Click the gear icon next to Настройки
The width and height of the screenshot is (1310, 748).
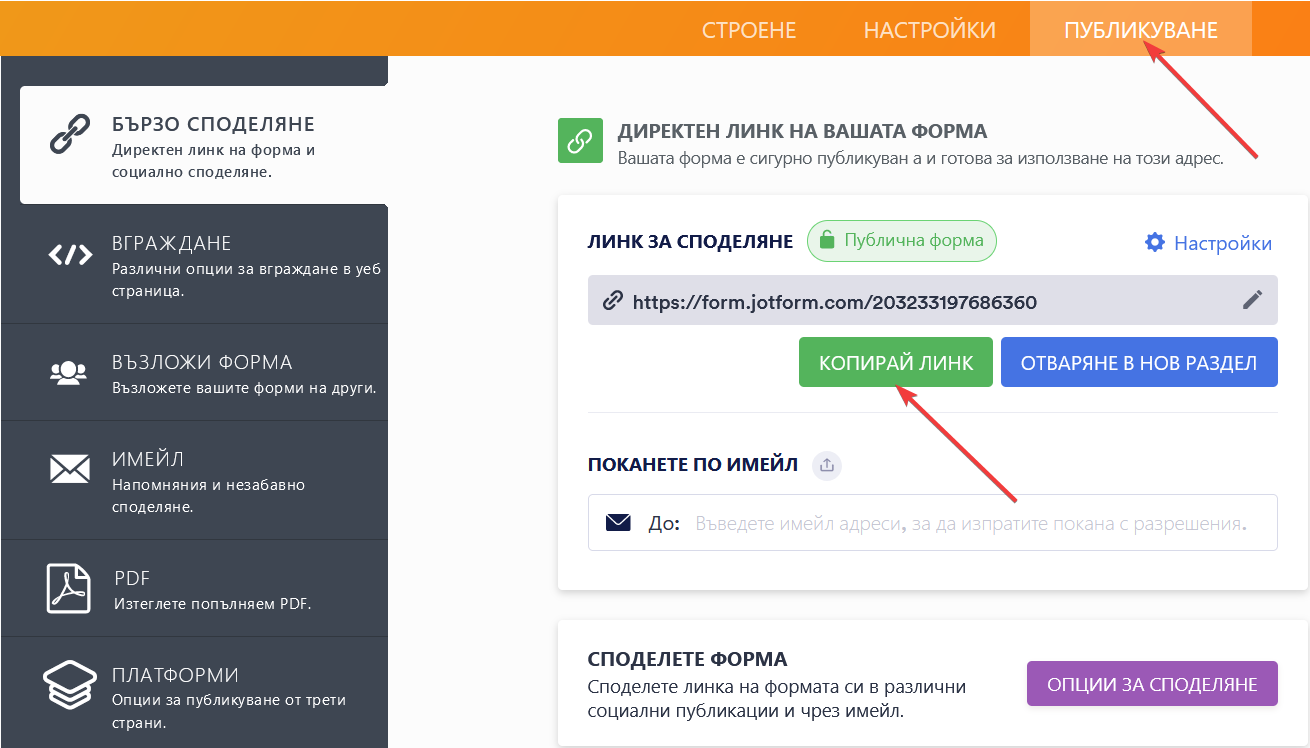tap(1155, 243)
